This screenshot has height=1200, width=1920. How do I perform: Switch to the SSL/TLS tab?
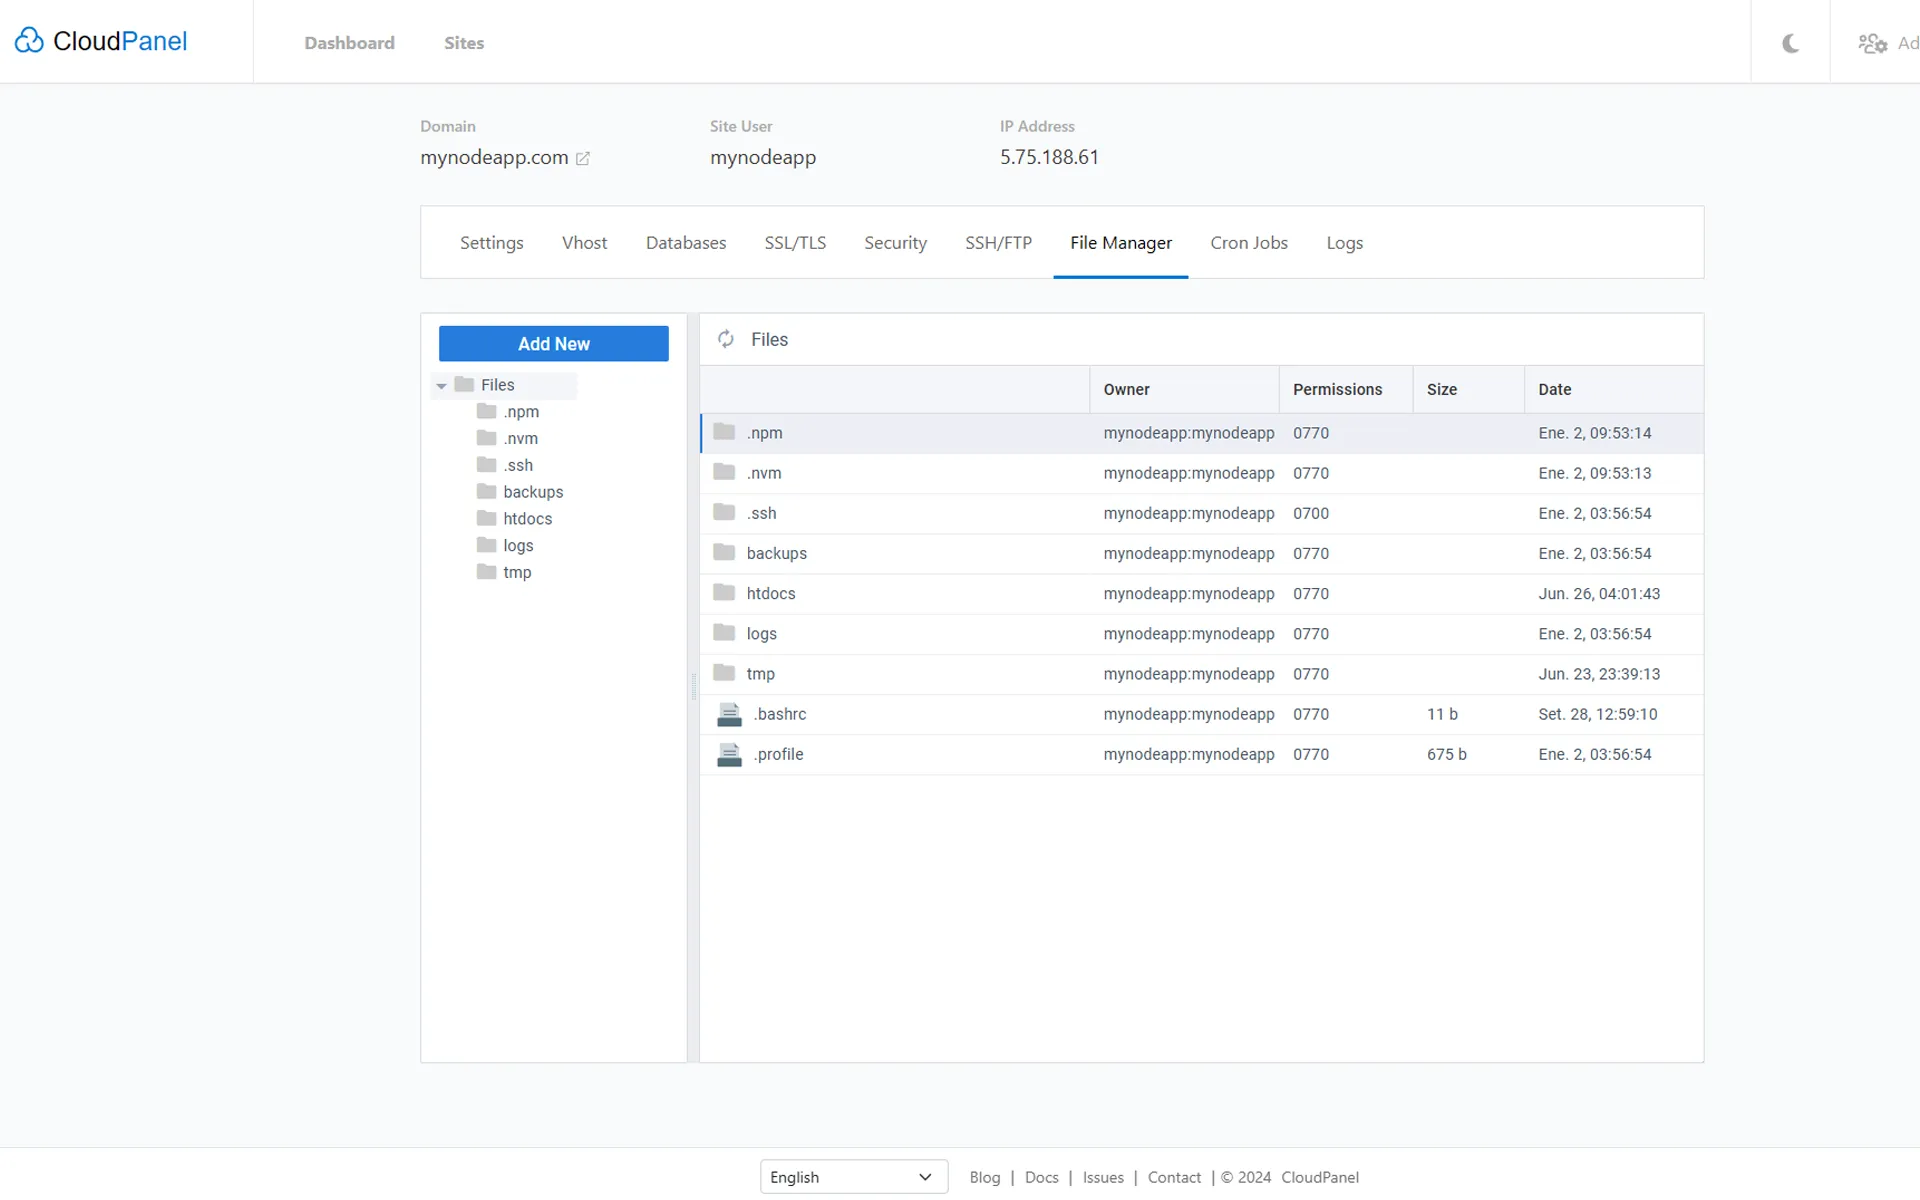coord(795,243)
